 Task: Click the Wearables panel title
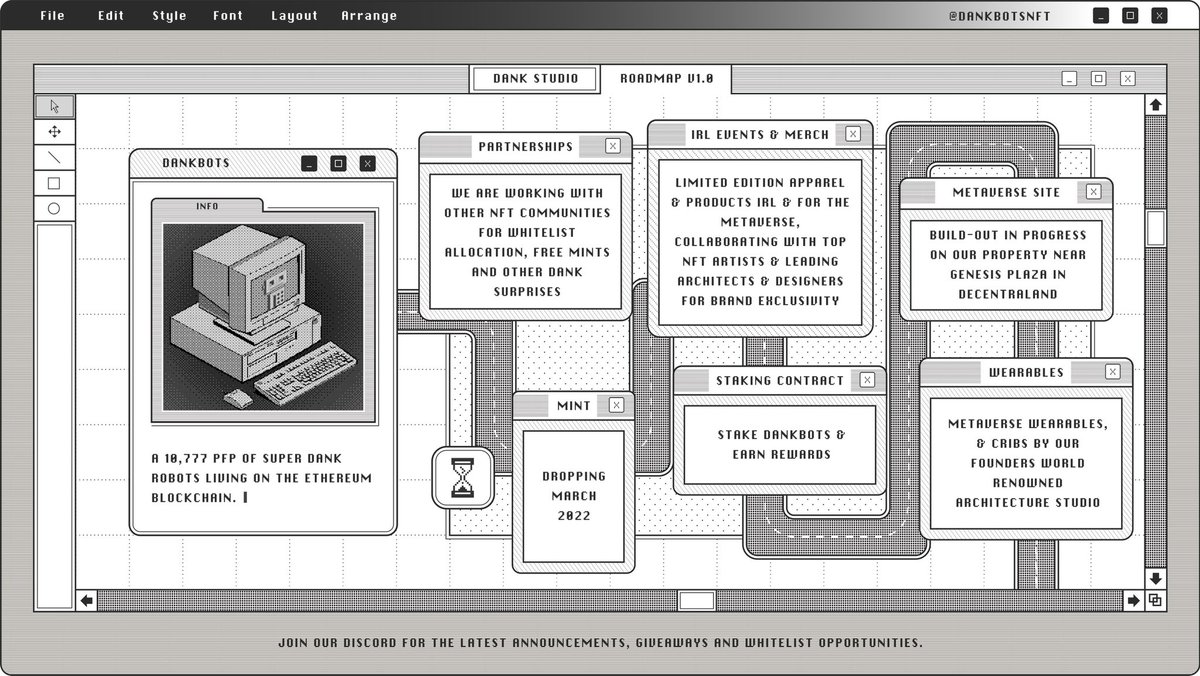1026,372
